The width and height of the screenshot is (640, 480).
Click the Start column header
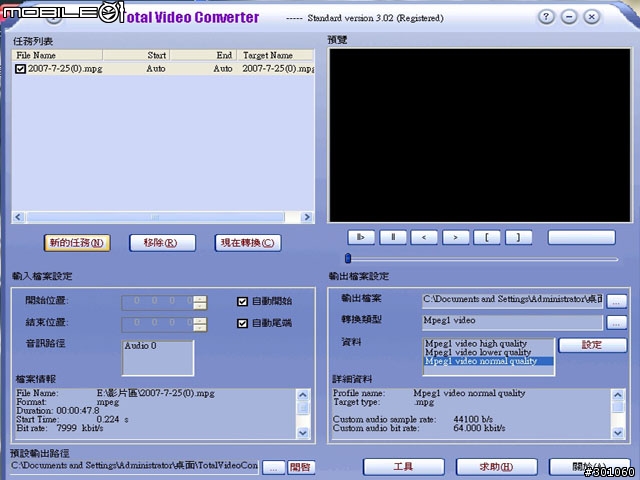coord(136,55)
